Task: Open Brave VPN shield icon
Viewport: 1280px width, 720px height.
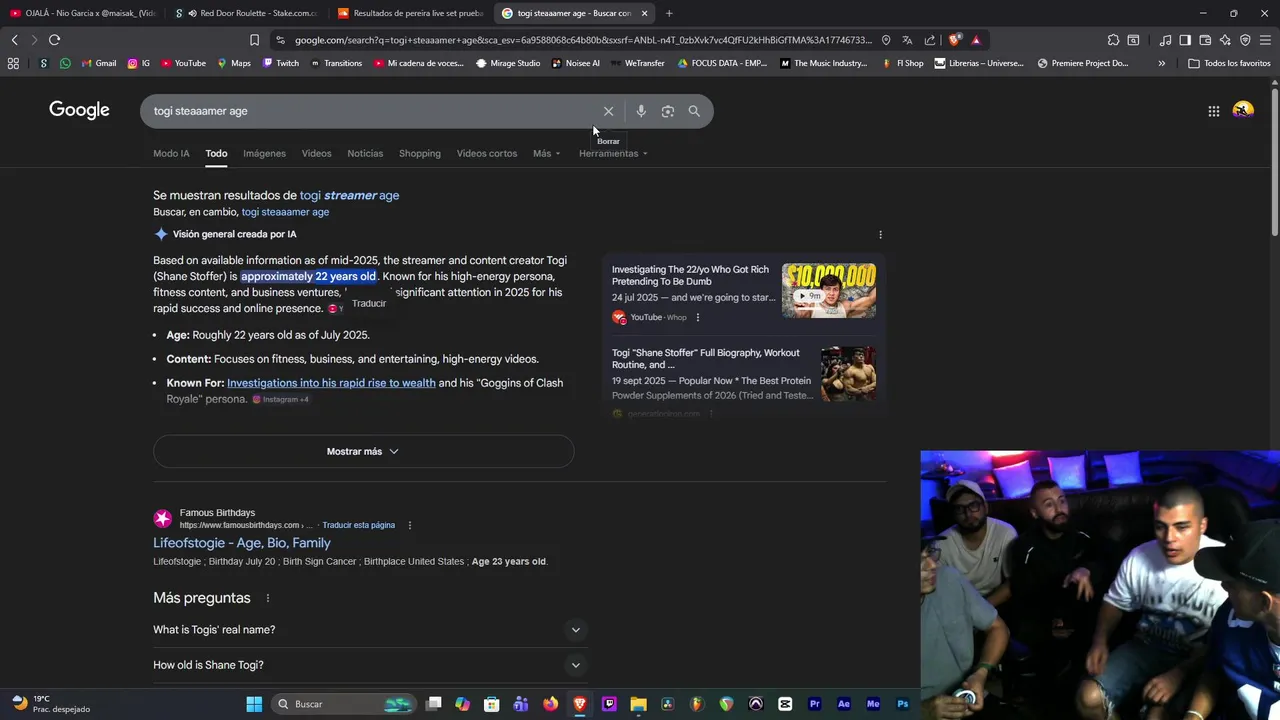Action: pyautogui.click(x=1245, y=40)
